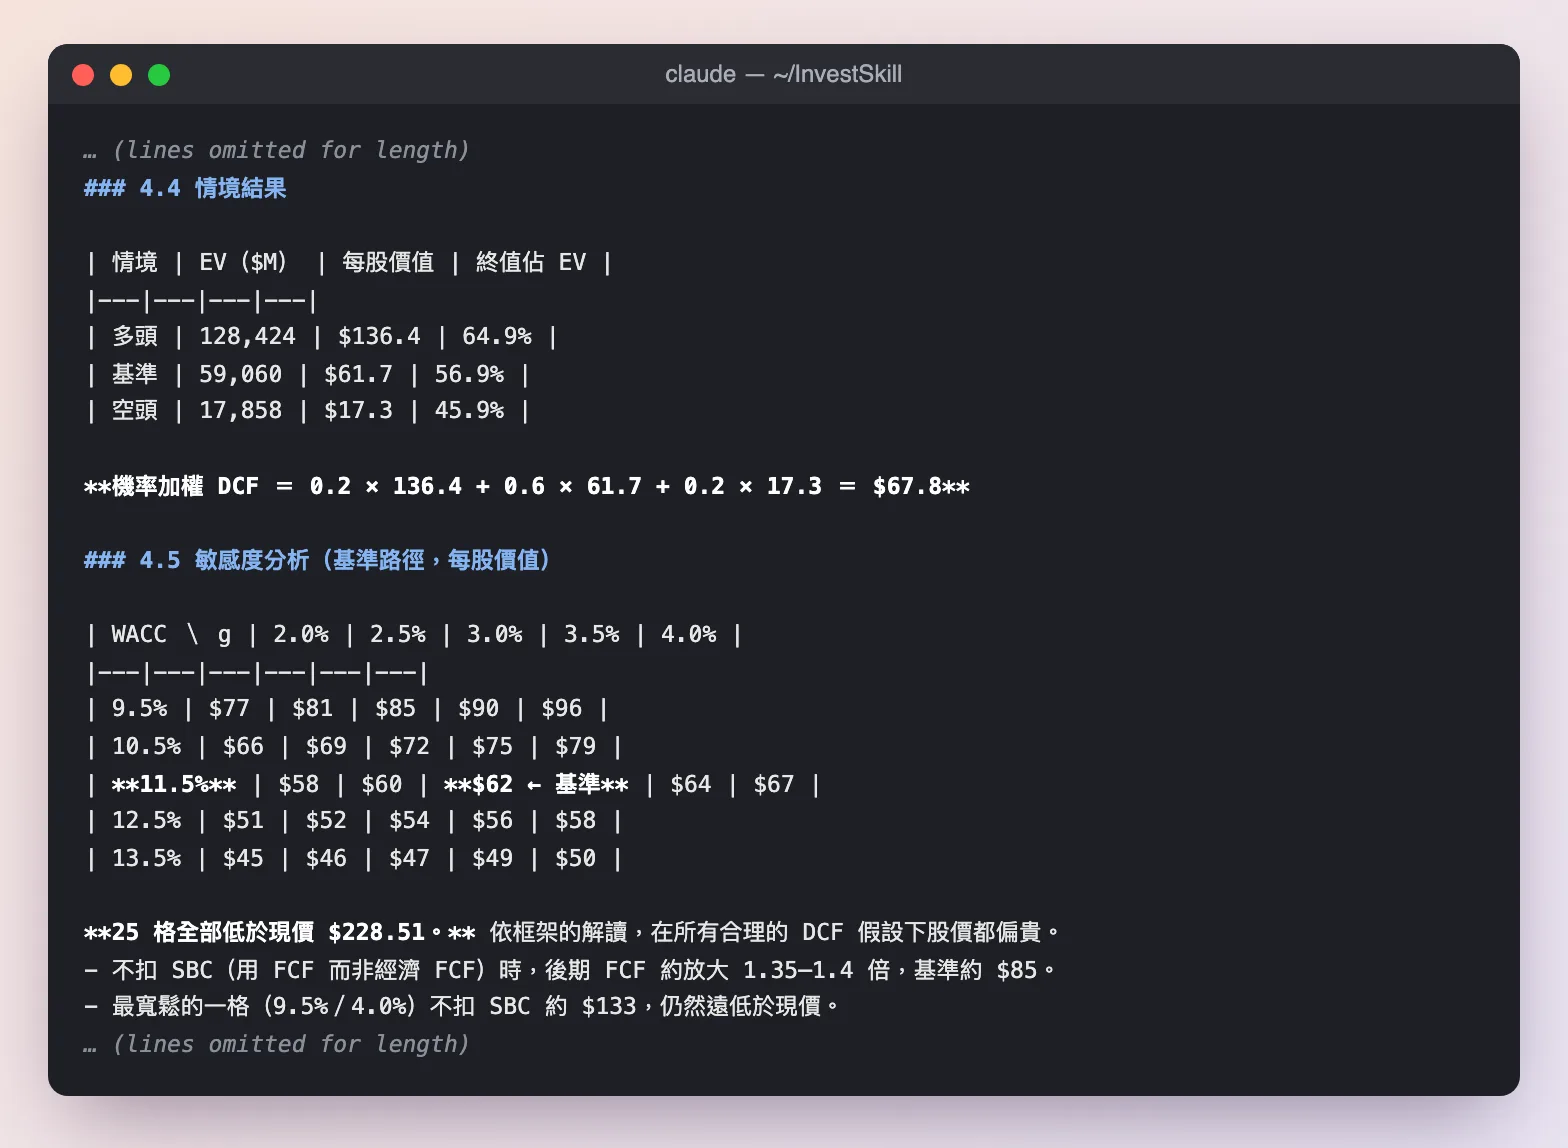Click the bold base case cell $62
Screen dimensions: 1568x1148
493,784
